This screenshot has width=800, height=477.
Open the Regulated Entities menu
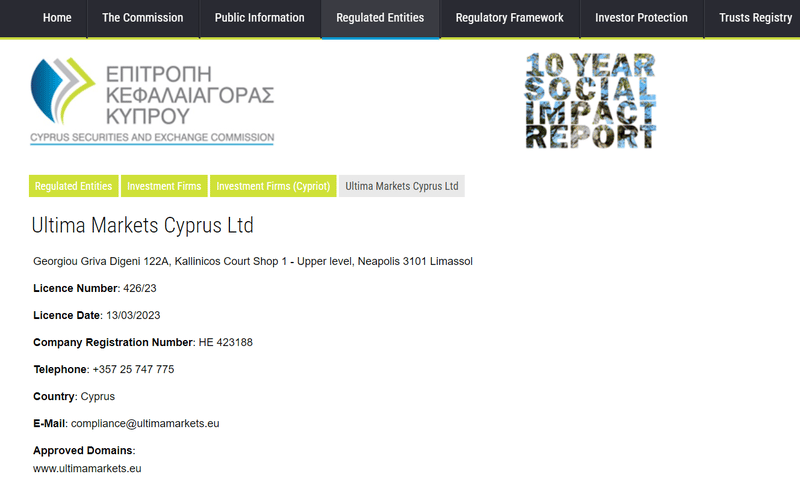380,18
